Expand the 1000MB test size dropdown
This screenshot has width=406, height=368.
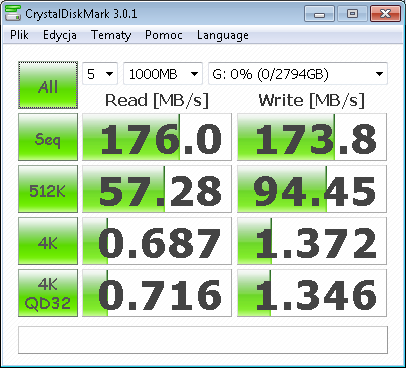pyautogui.click(x=163, y=74)
